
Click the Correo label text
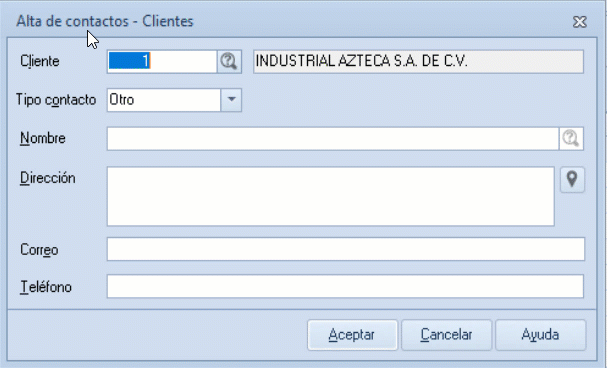pyautogui.click(x=39, y=250)
